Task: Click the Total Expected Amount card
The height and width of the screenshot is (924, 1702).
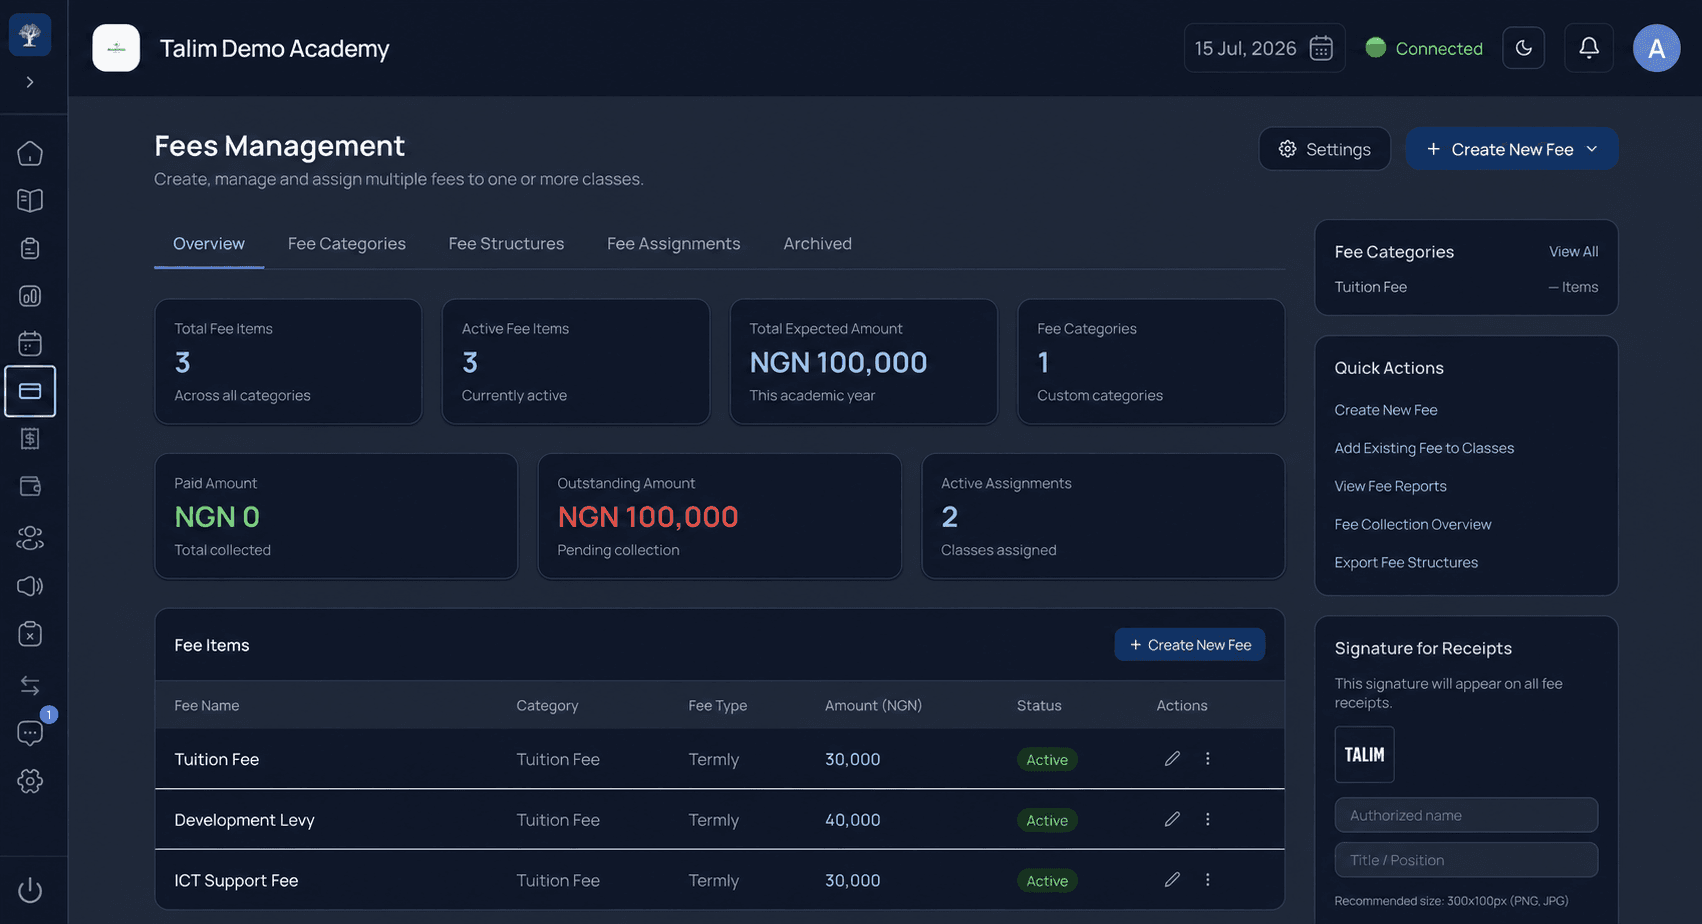Action: click(x=864, y=361)
